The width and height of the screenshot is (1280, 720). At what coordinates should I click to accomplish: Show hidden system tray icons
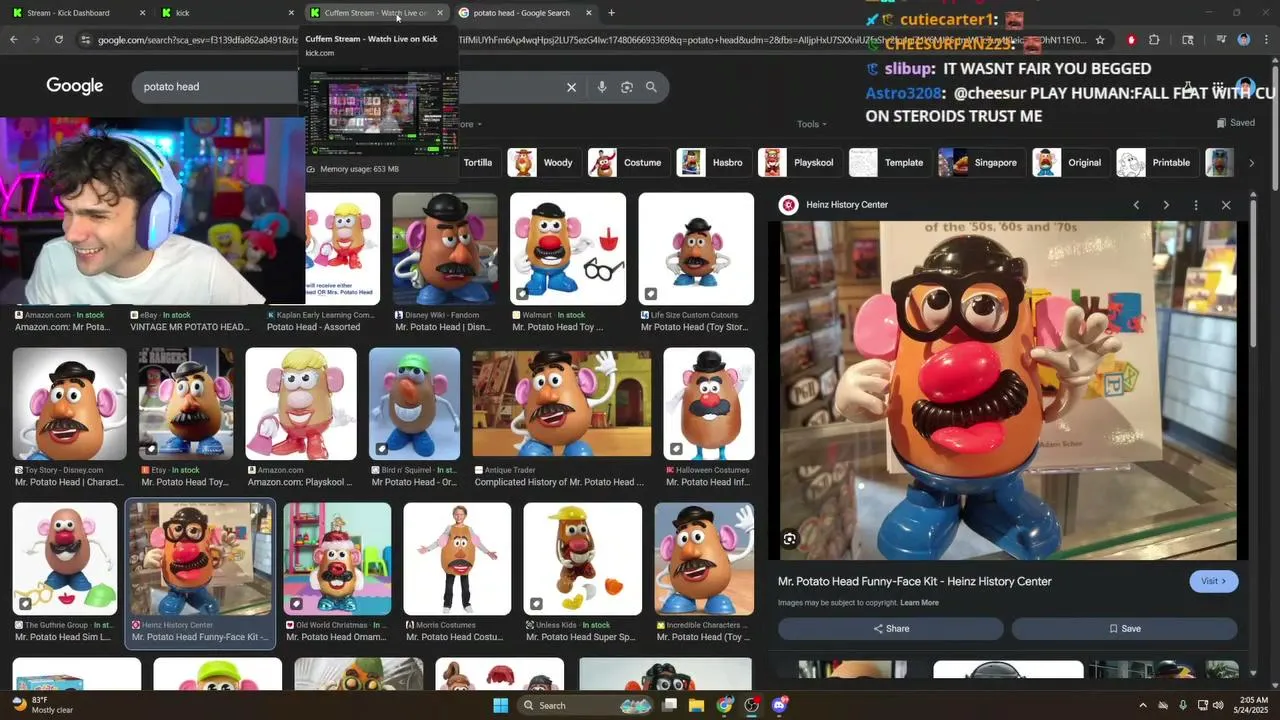tap(1143, 705)
